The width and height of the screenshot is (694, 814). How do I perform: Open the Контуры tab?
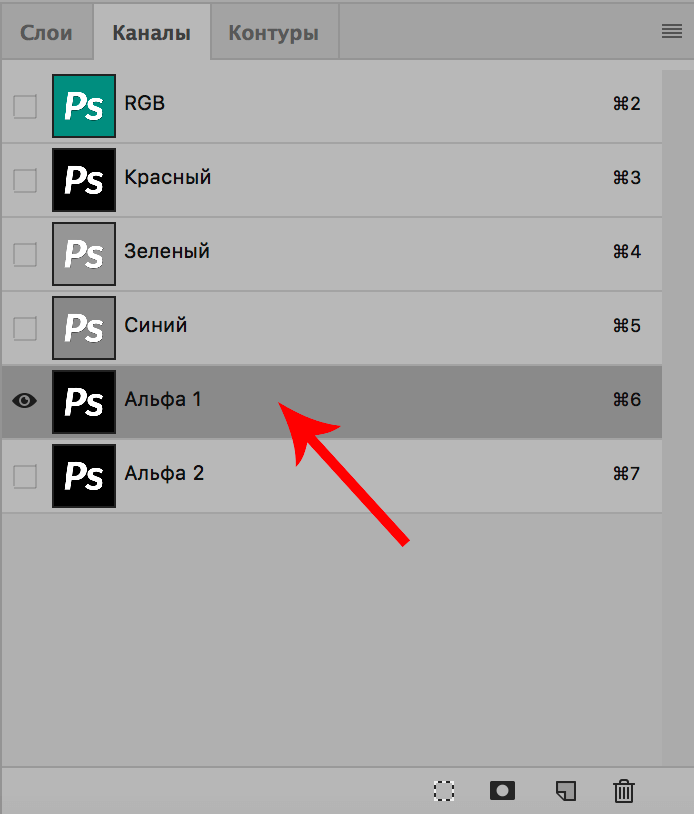pyautogui.click(x=273, y=31)
